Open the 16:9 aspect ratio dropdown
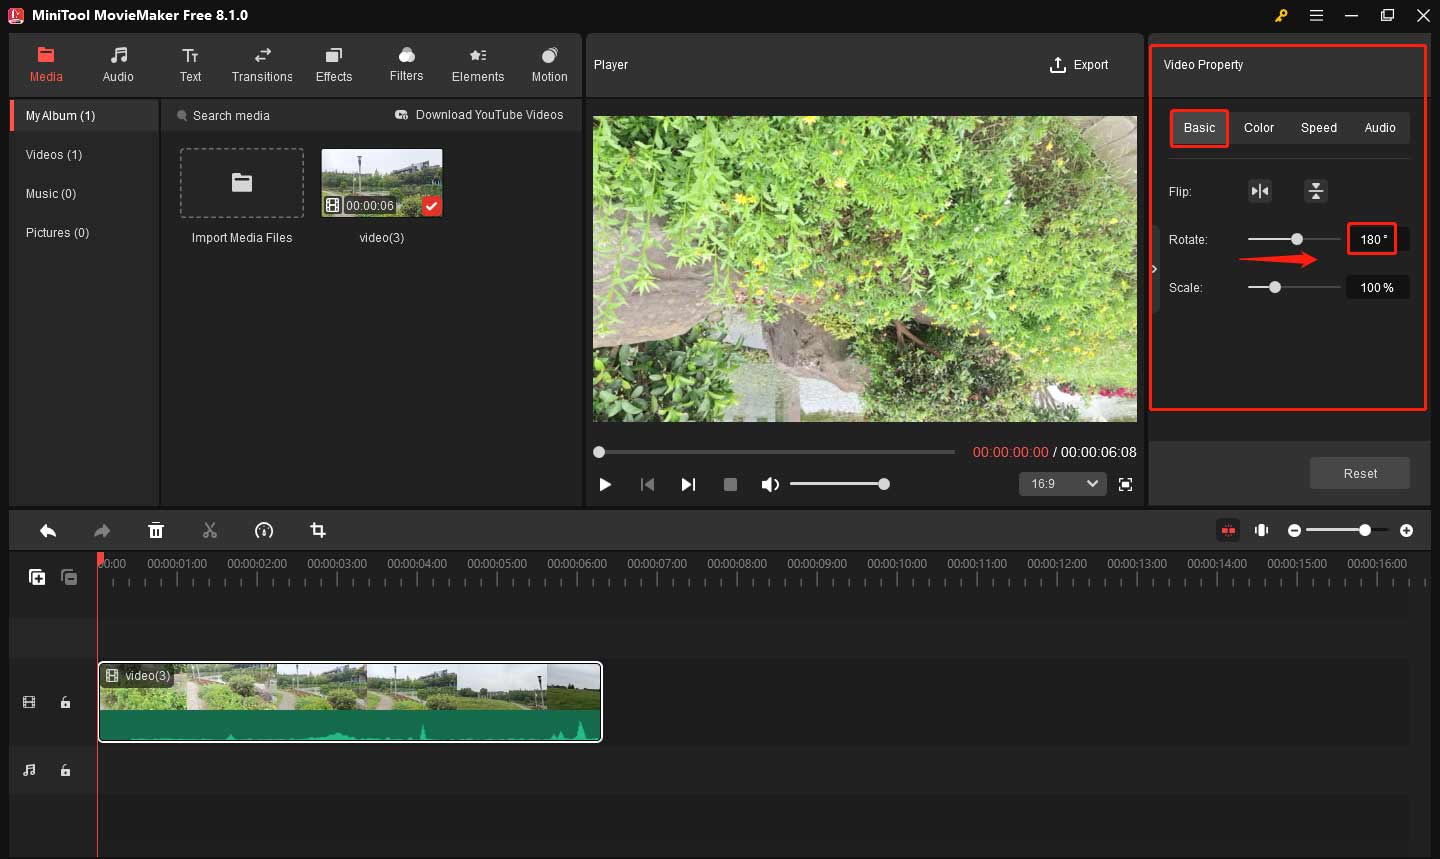The height and width of the screenshot is (859, 1440). (x=1063, y=484)
